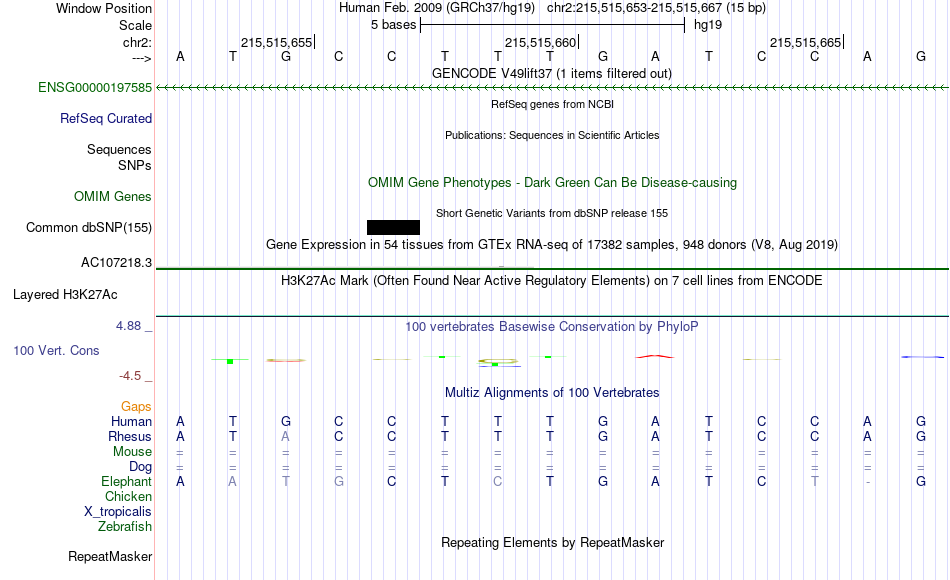
Task: Select the Zebrafish alignment row label
Action: [125, 526]
